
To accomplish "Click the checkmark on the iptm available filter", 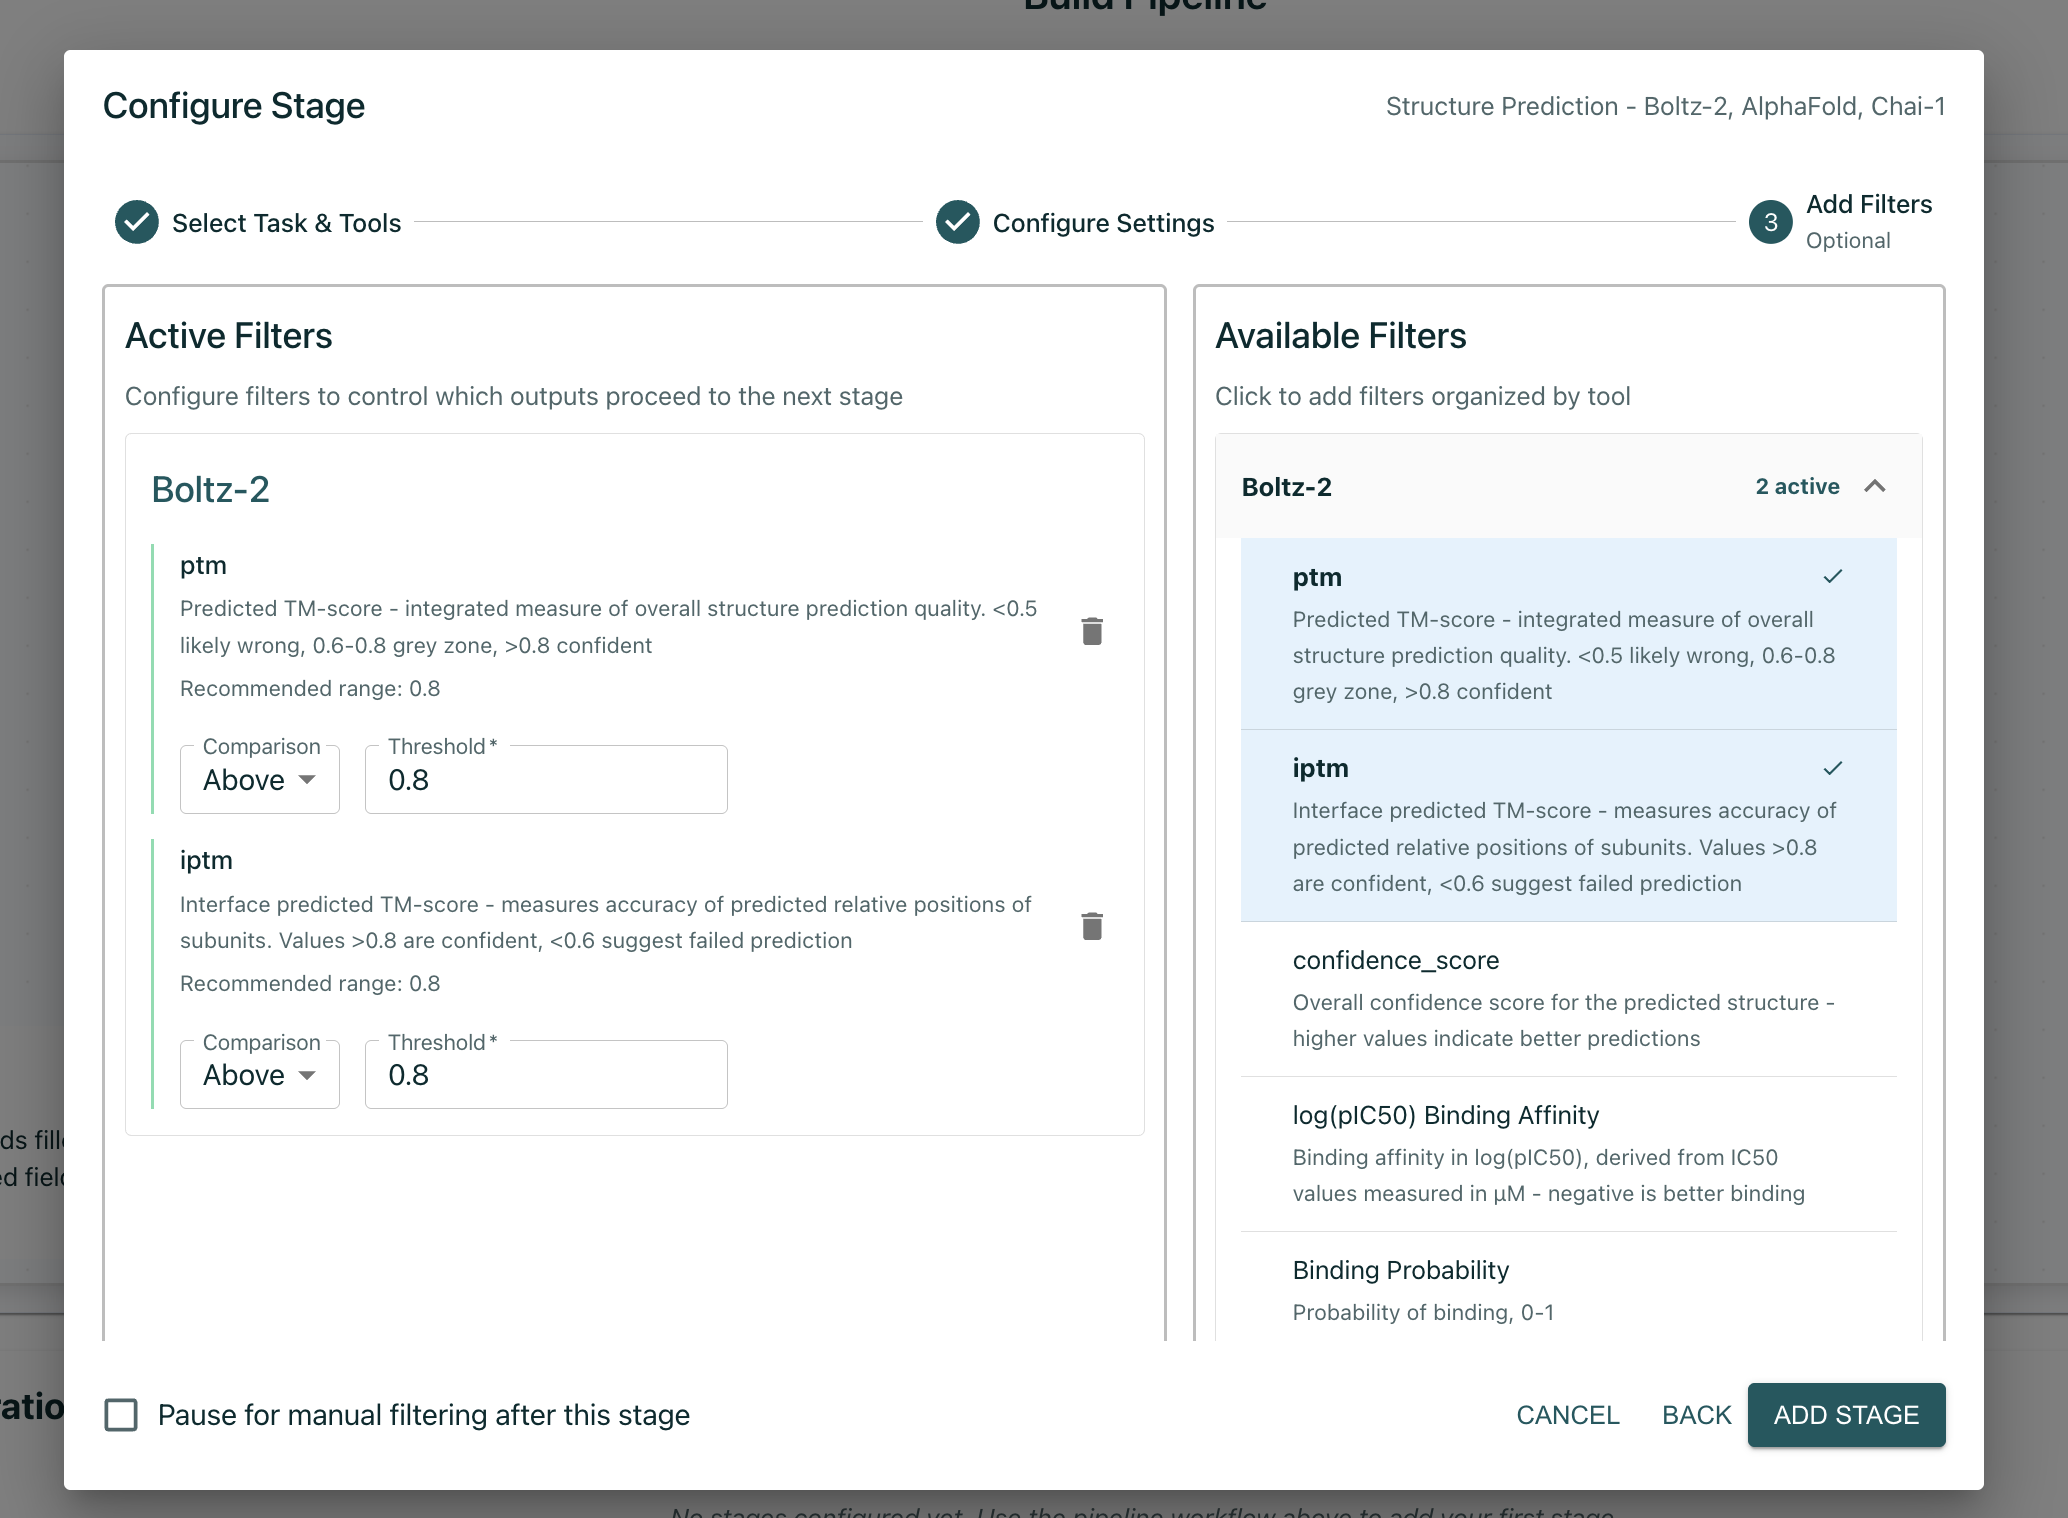I will pos(1833,768).
